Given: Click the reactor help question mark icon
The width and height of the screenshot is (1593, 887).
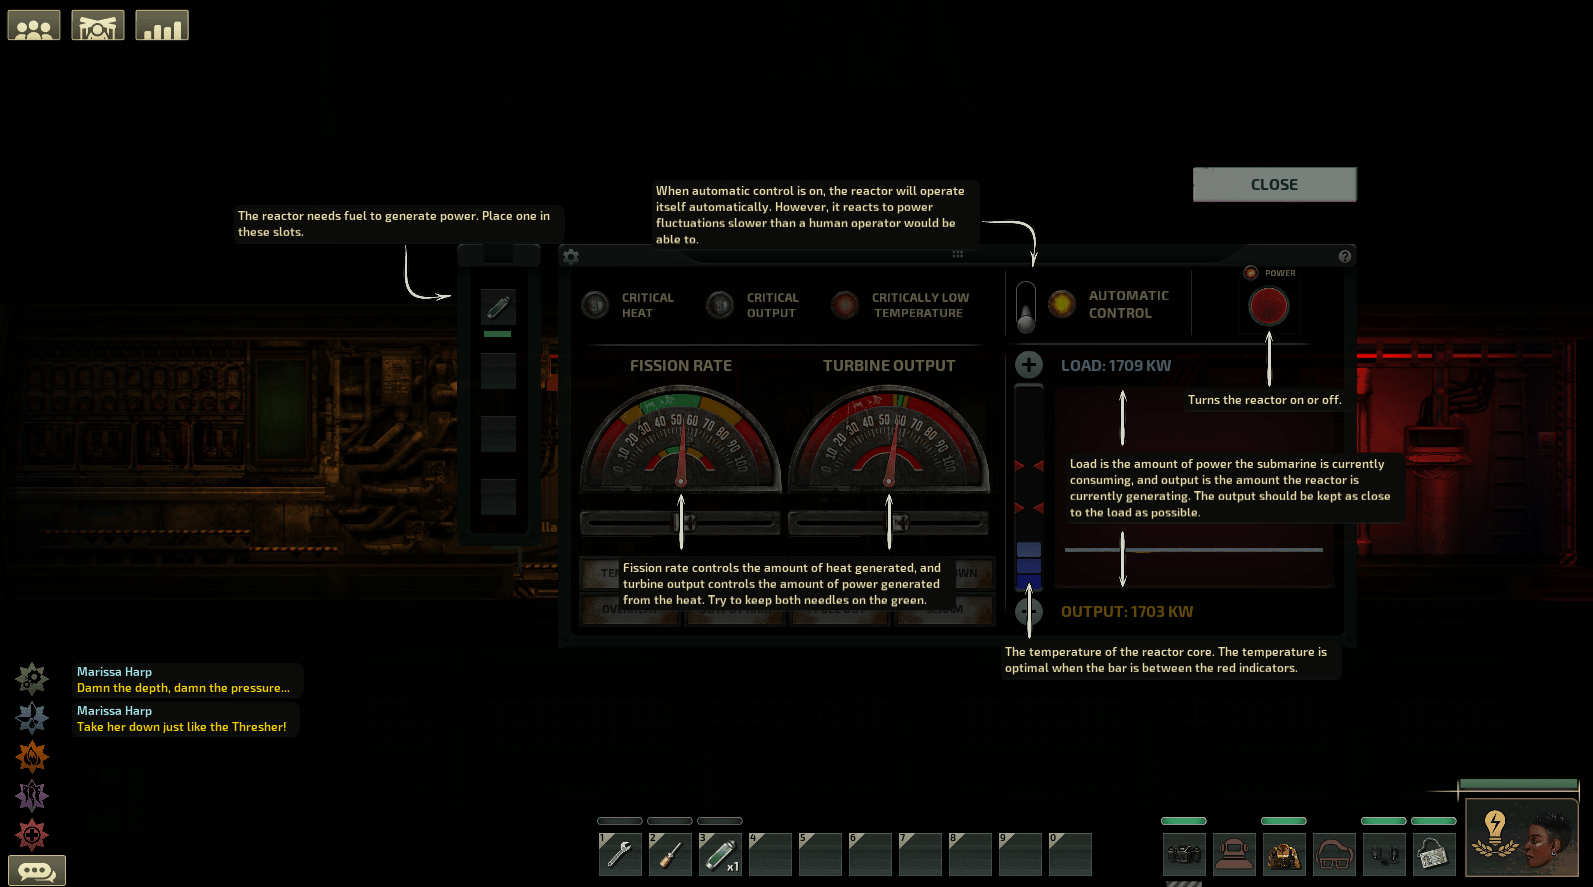Looking at the screenshot, I should coord(1345,257).
